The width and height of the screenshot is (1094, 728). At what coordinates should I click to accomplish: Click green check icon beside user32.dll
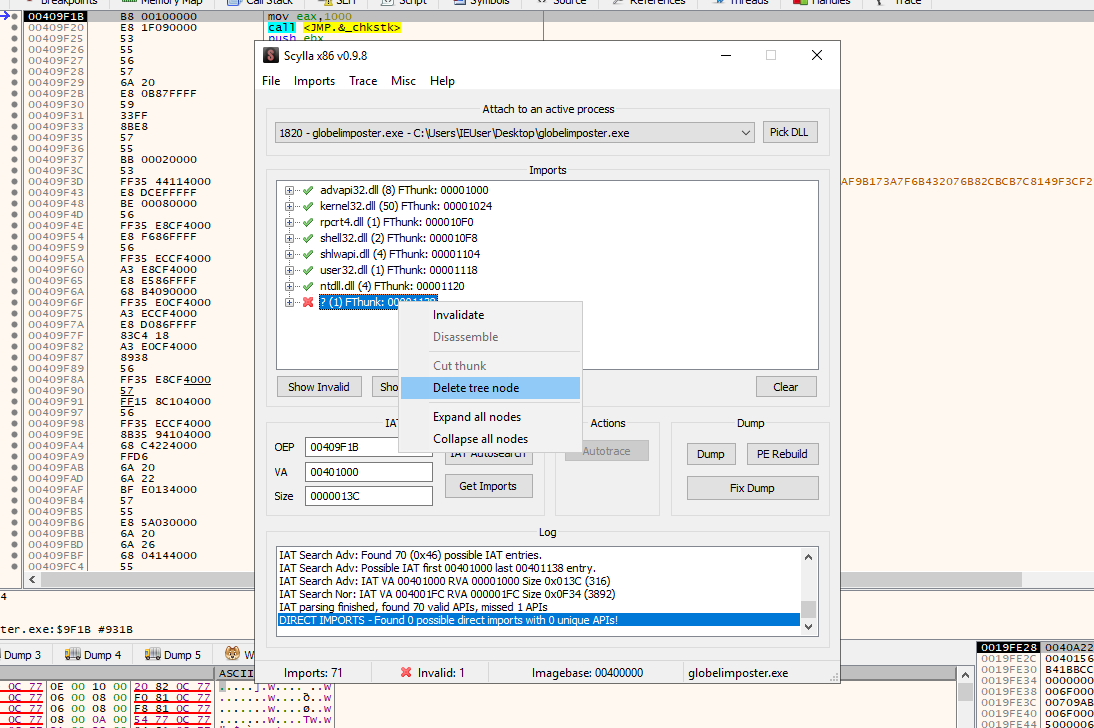coord(308,270)
